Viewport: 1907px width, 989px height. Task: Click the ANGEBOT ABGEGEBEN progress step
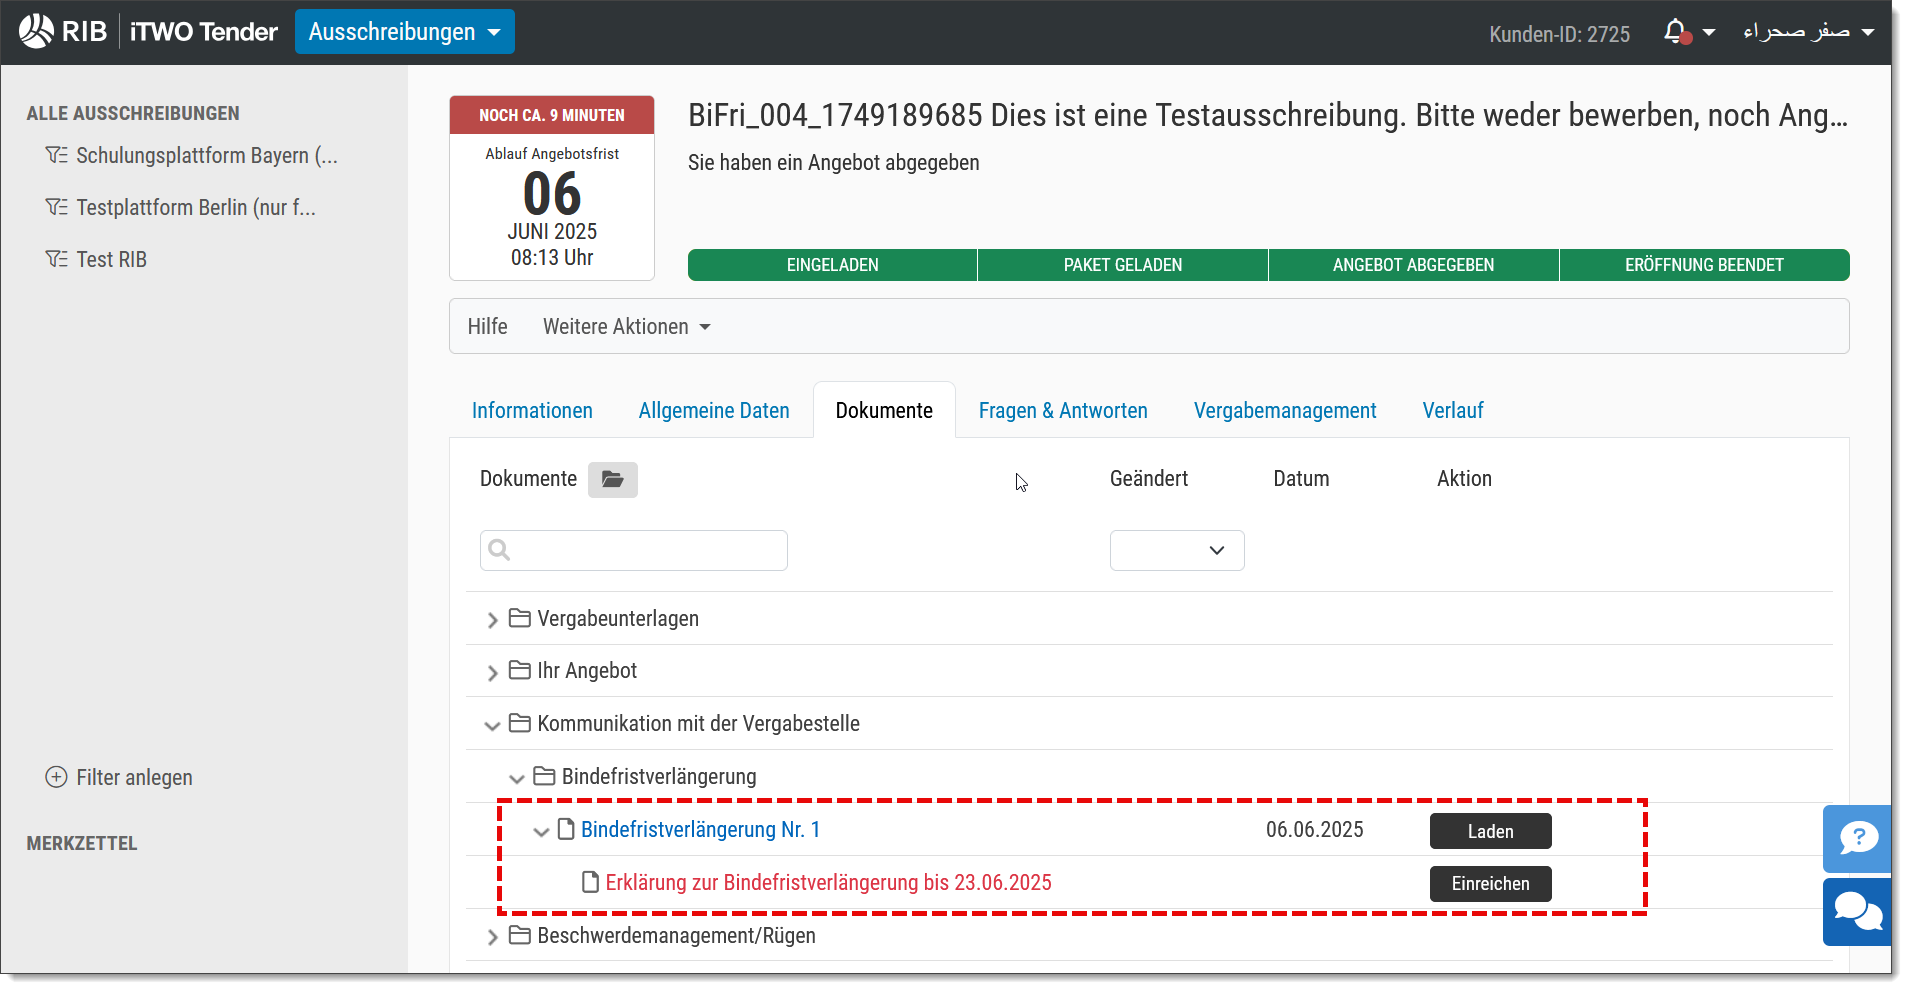pos(1413,265)
